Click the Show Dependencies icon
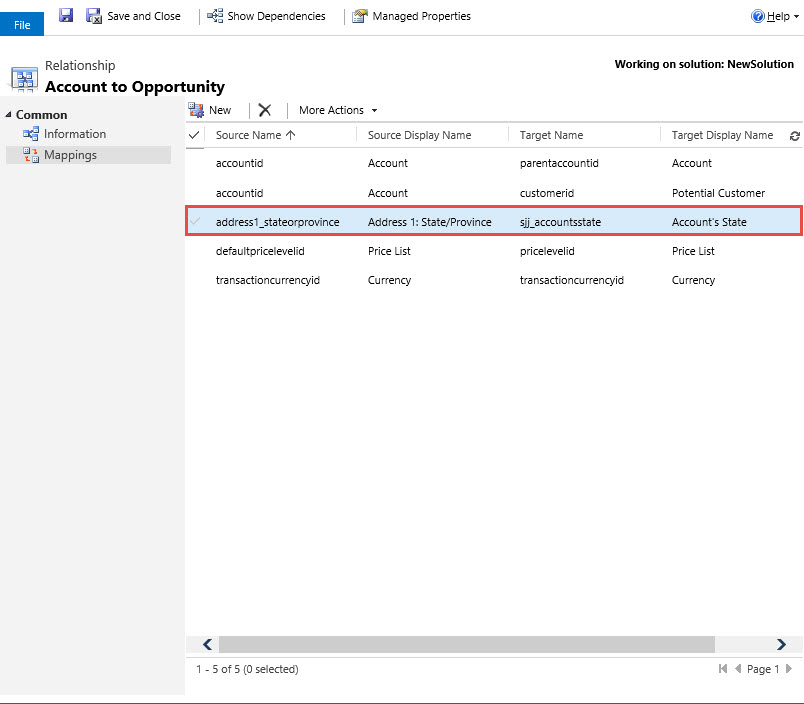Image resolution: width=804 pixels, height=704 pixels. [215, 16]
